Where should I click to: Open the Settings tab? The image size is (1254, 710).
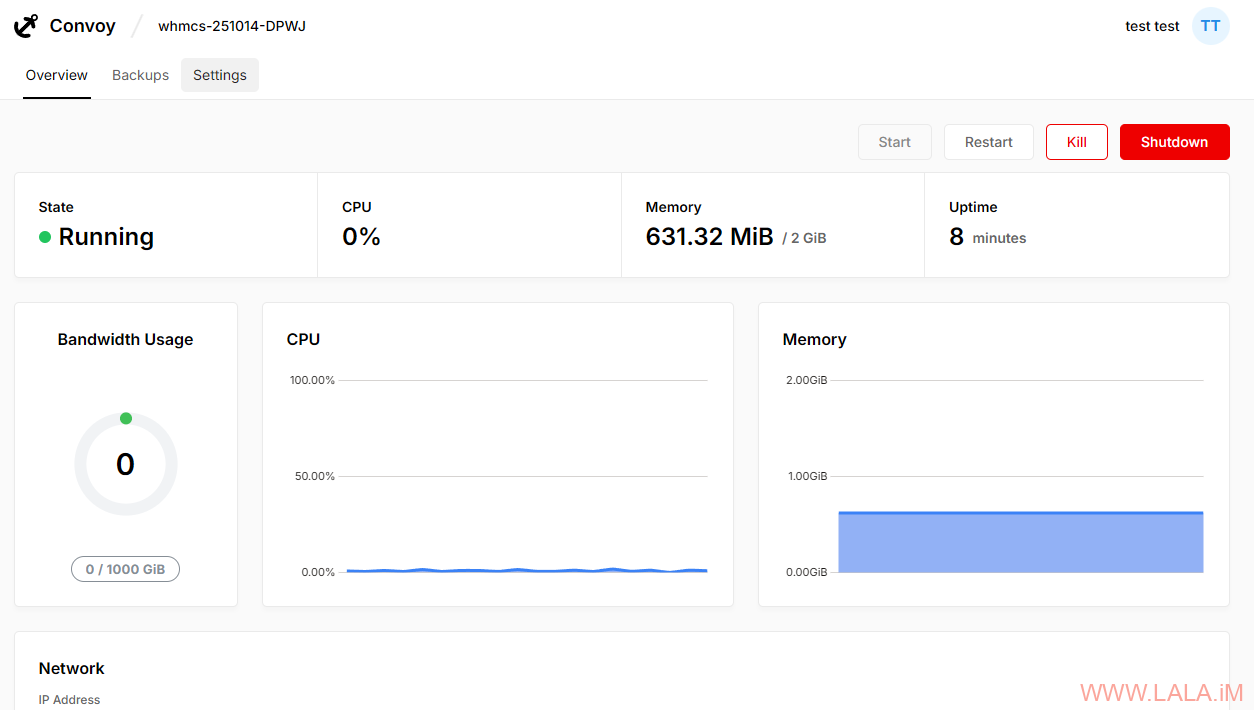pos(220,75)
